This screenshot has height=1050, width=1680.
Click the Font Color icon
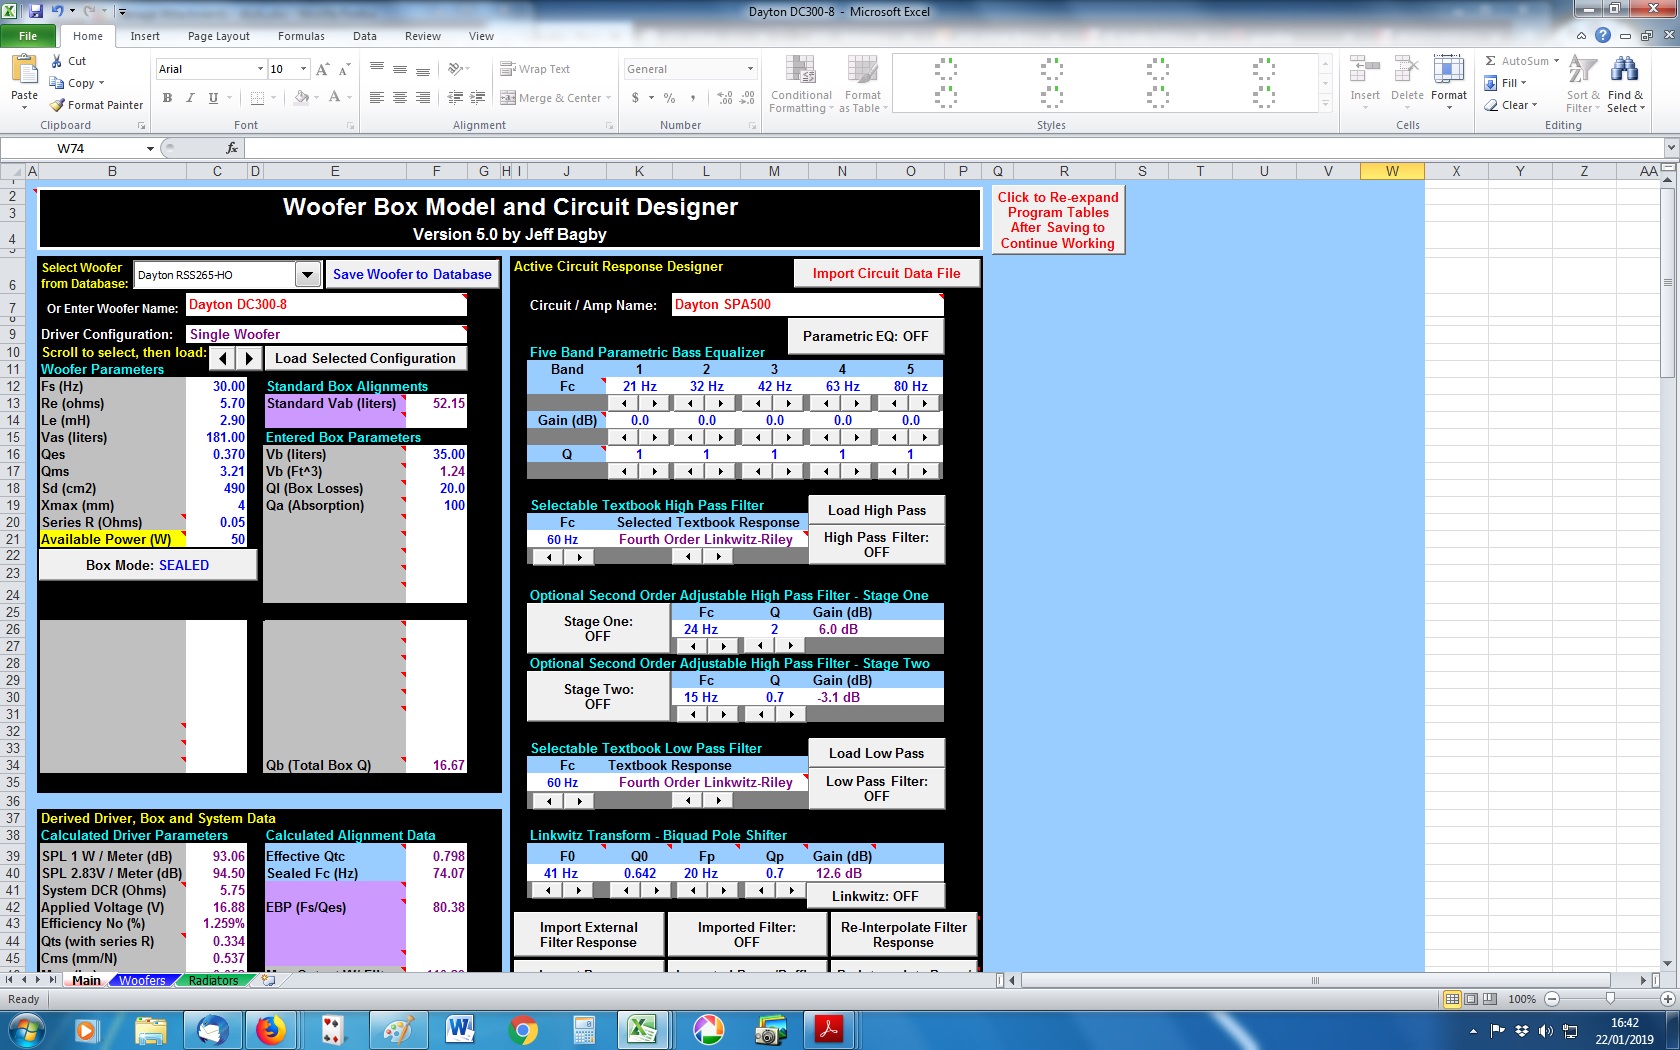(334, 98)
